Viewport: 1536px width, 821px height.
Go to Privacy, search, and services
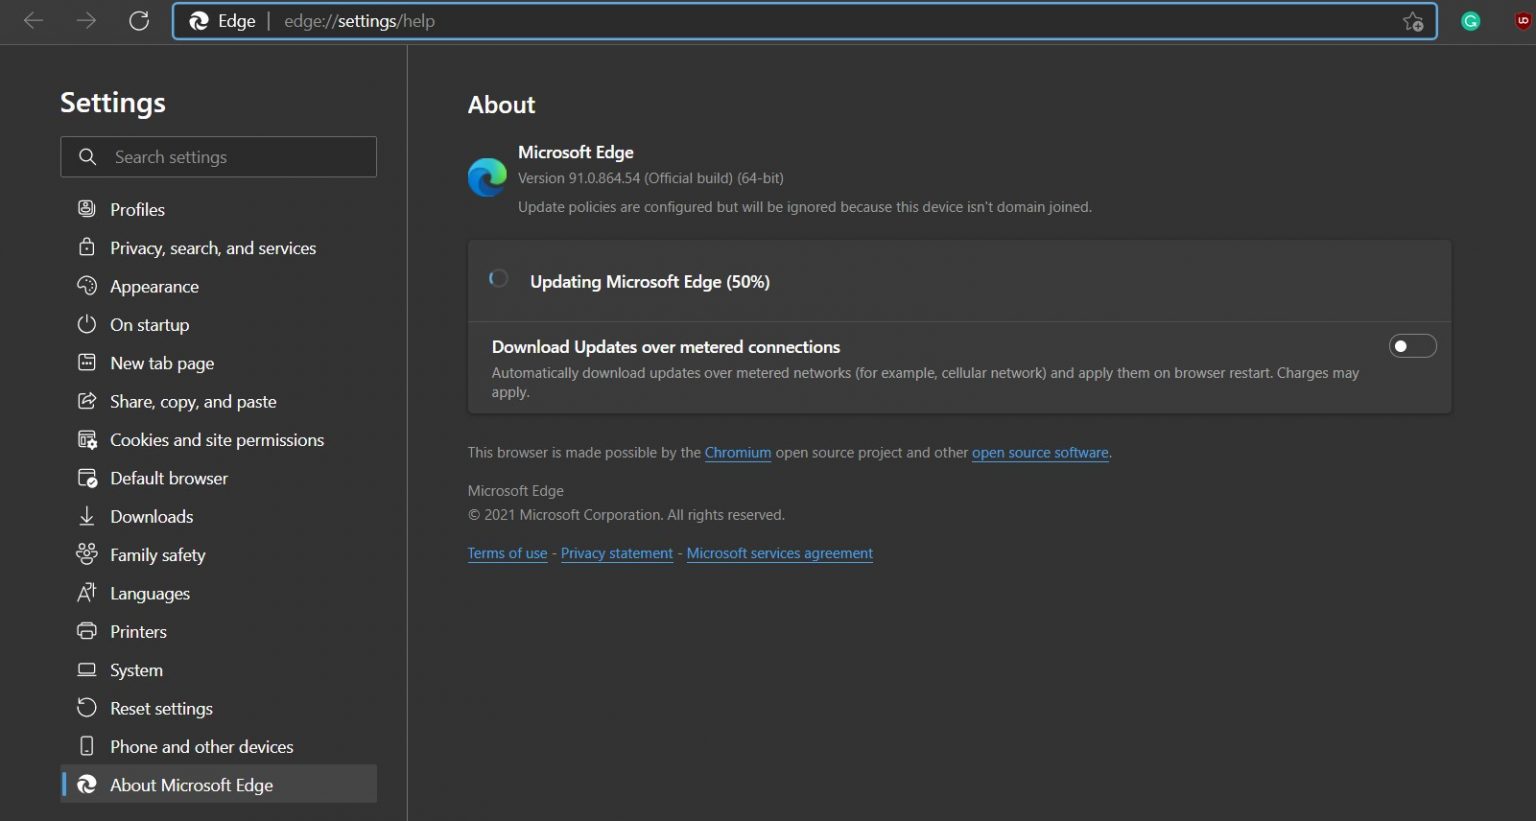click(212, 248)
